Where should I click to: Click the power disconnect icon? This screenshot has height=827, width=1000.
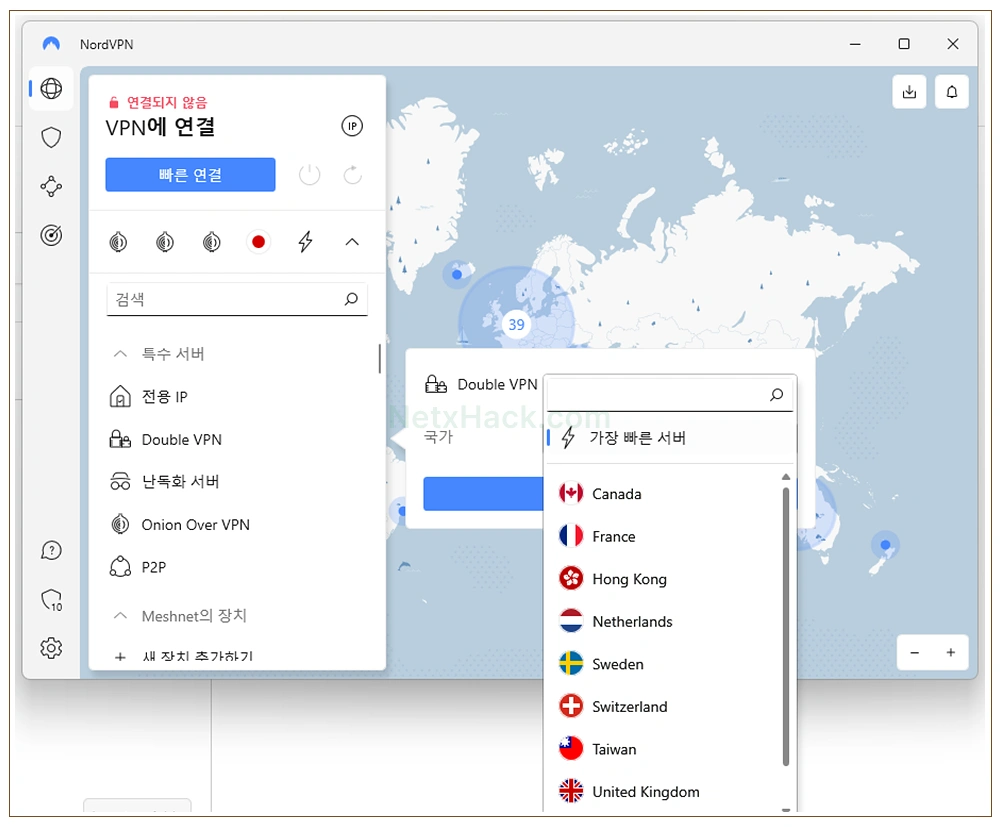click(309, 175)
